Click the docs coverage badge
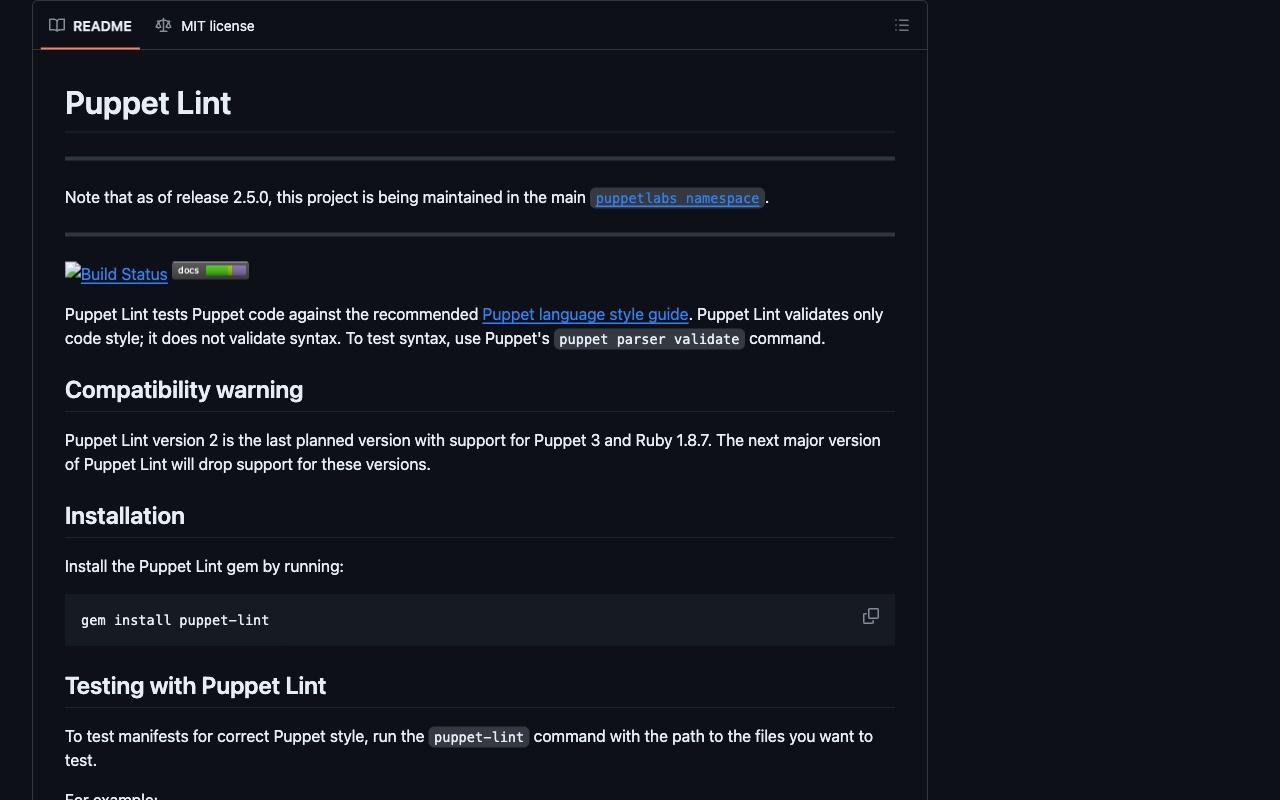 [x=210, y=270]
